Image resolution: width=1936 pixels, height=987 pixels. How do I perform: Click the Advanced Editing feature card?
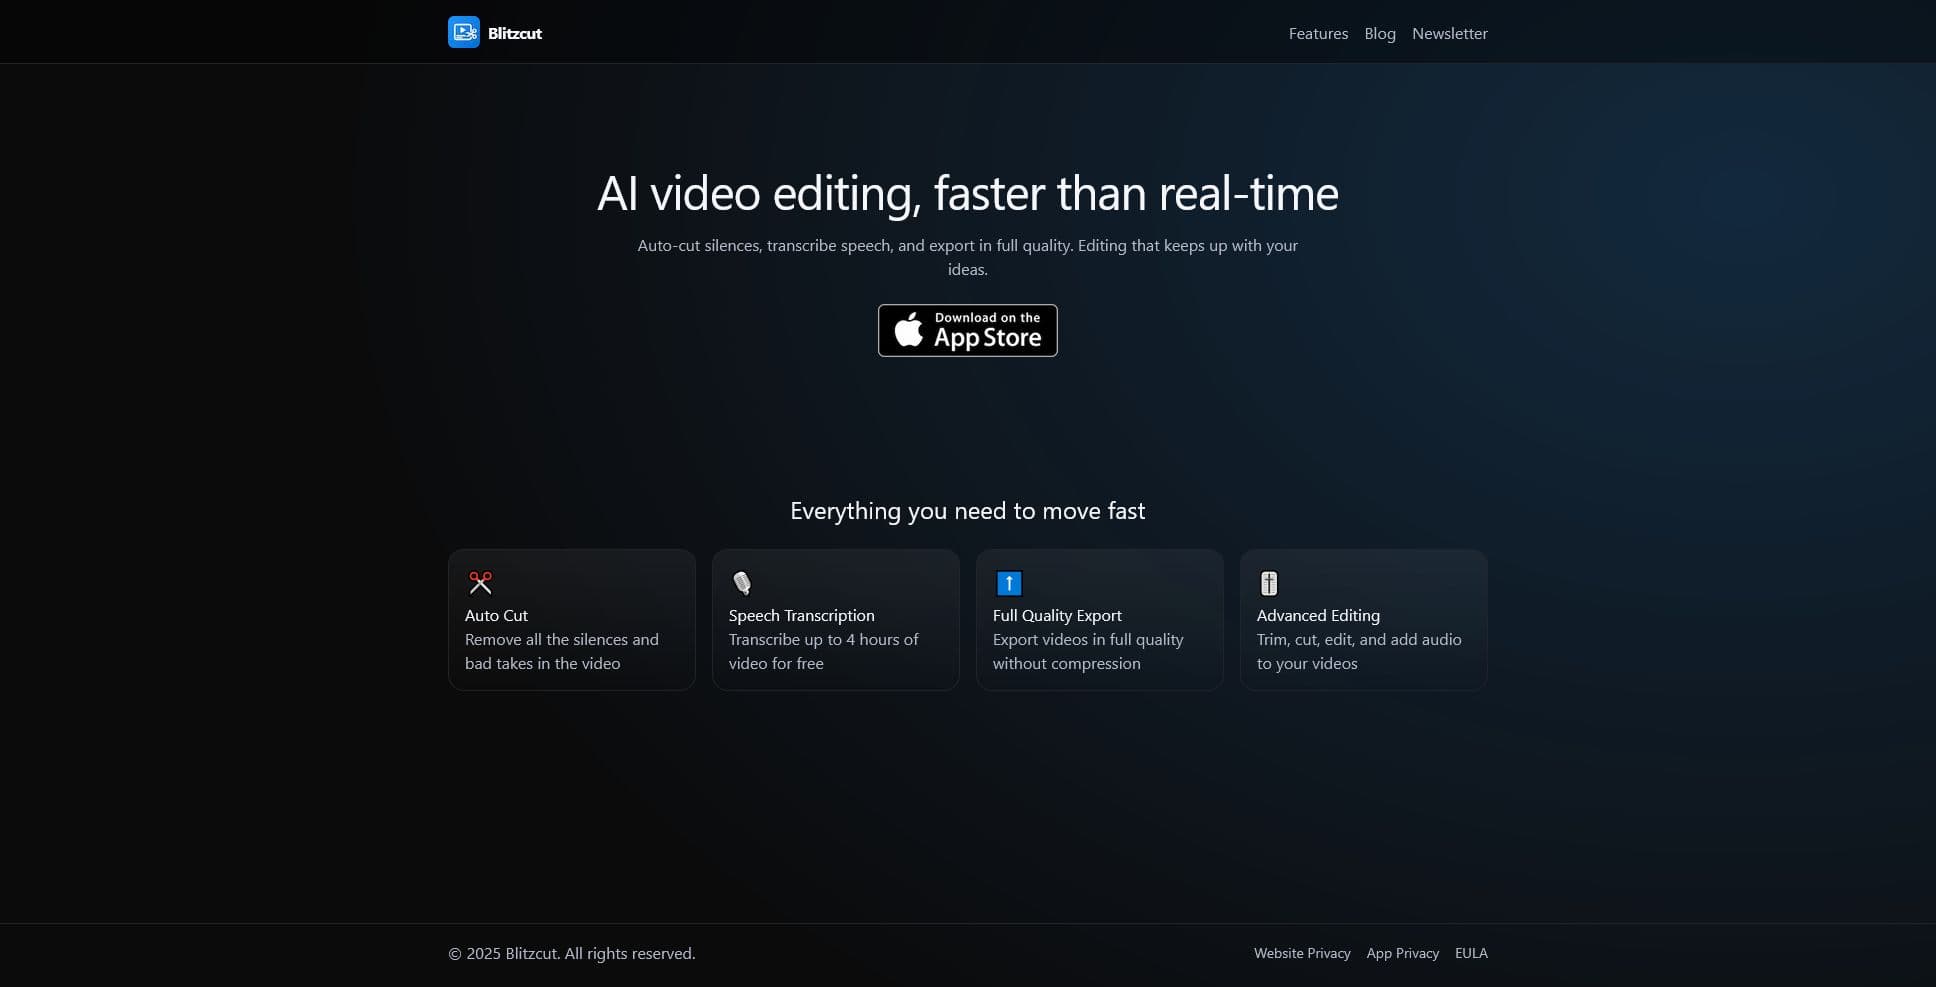(1363, 620)
